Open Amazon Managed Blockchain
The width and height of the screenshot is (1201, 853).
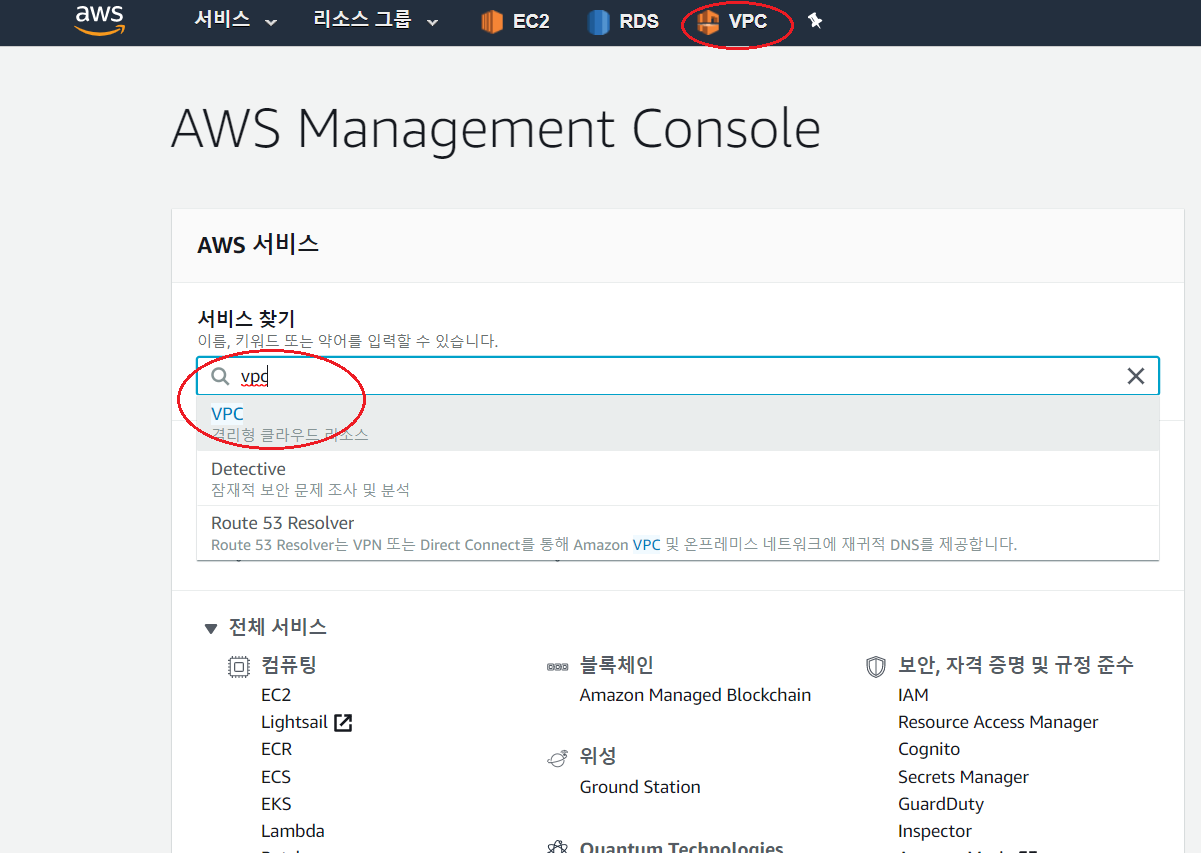pos(695,695)
